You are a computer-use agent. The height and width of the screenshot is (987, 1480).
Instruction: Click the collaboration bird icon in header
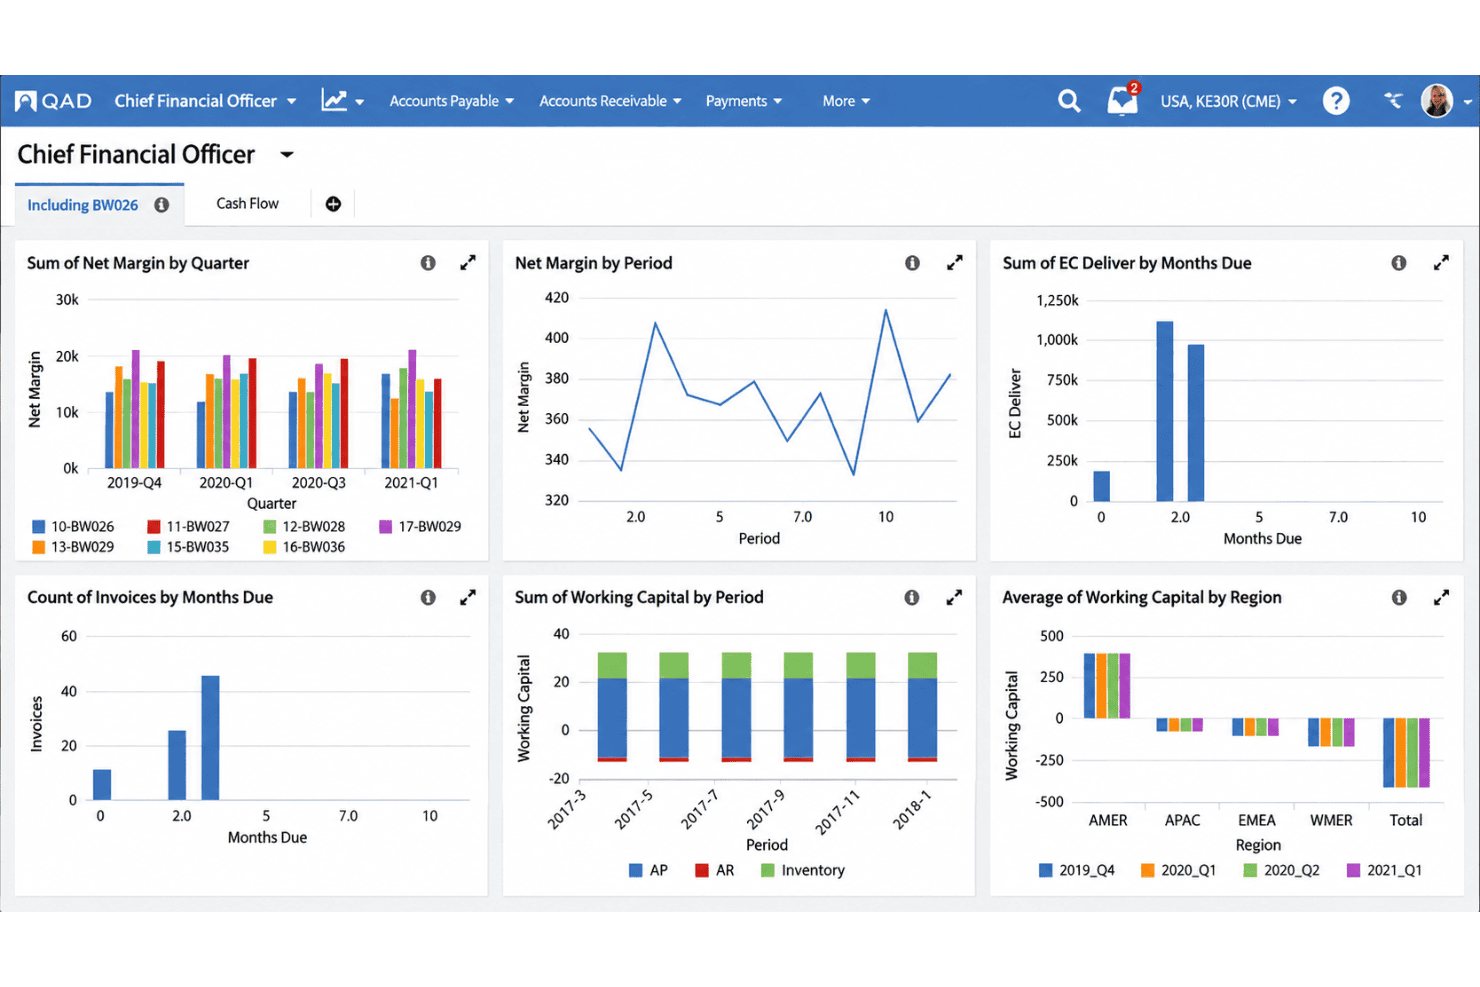[1393, 100]
